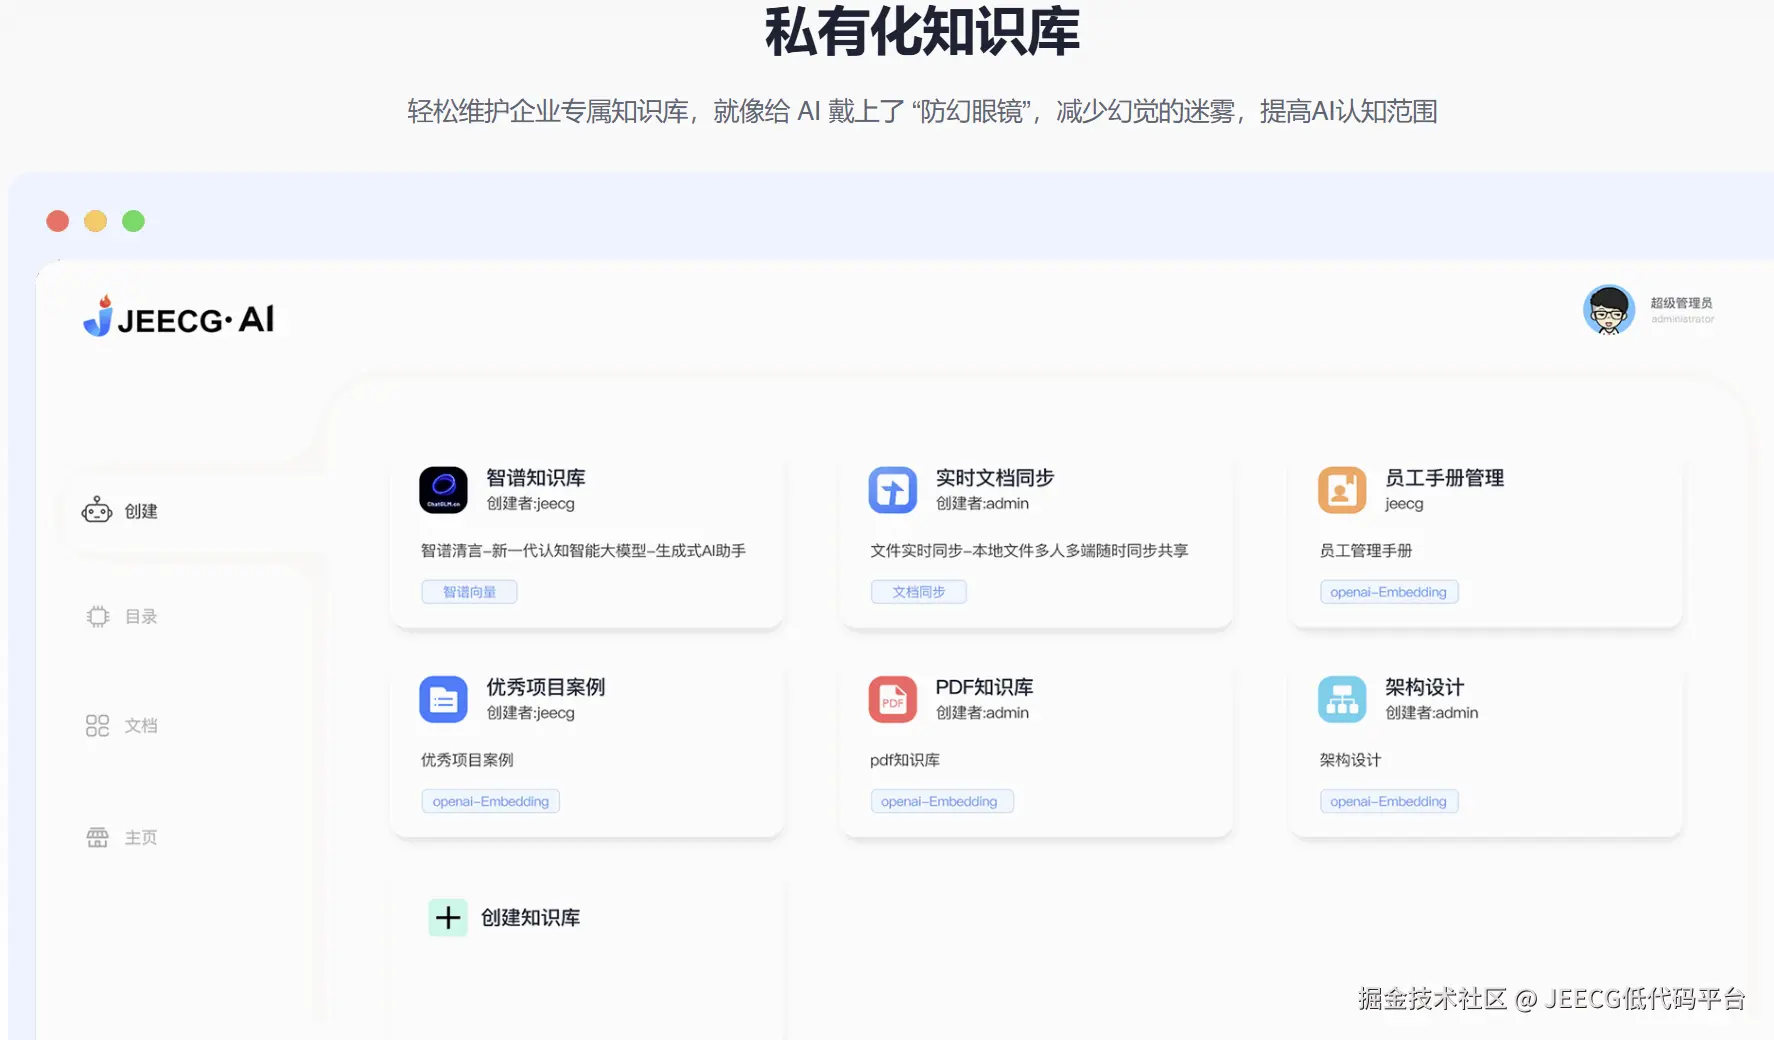Click the 实时文档同步 sync icon
This screenshot has height=1040, width=1774.
click(x=892, y=490)
